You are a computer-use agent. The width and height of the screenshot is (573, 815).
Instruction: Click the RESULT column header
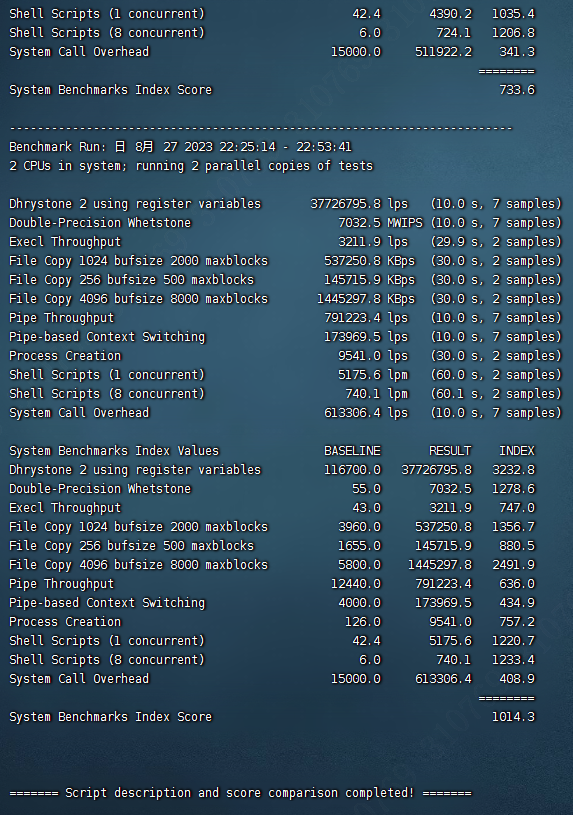coord(450,451)
